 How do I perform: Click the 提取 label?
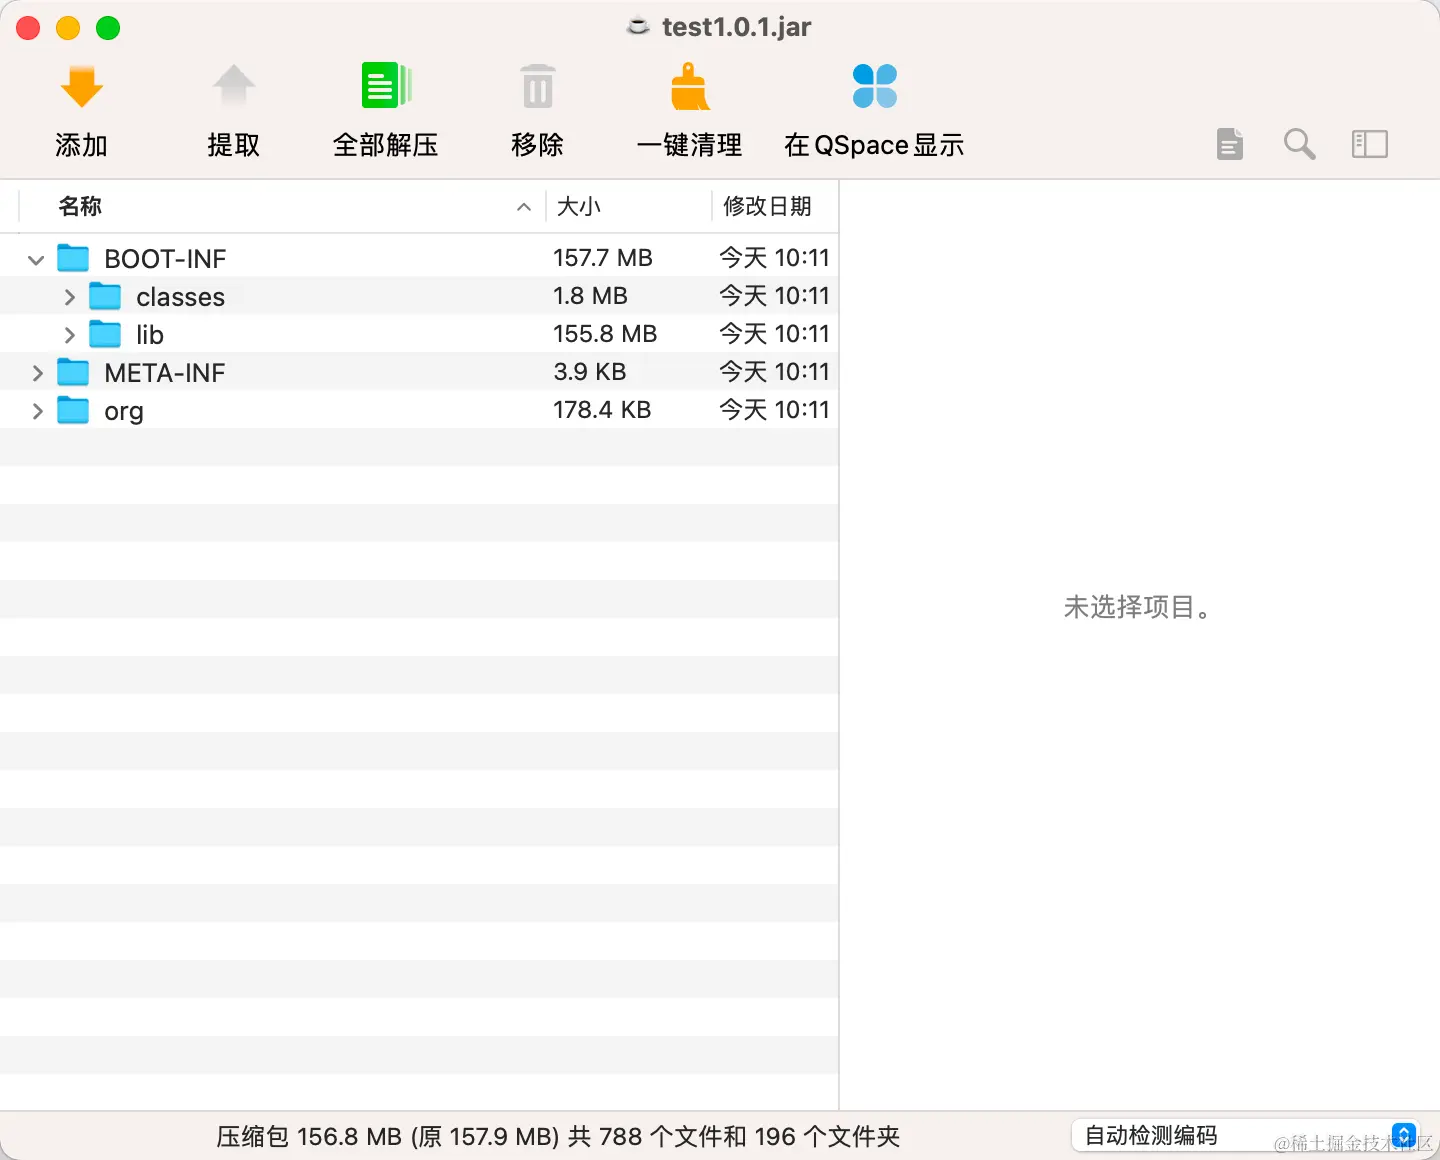(x=234, y=145)
